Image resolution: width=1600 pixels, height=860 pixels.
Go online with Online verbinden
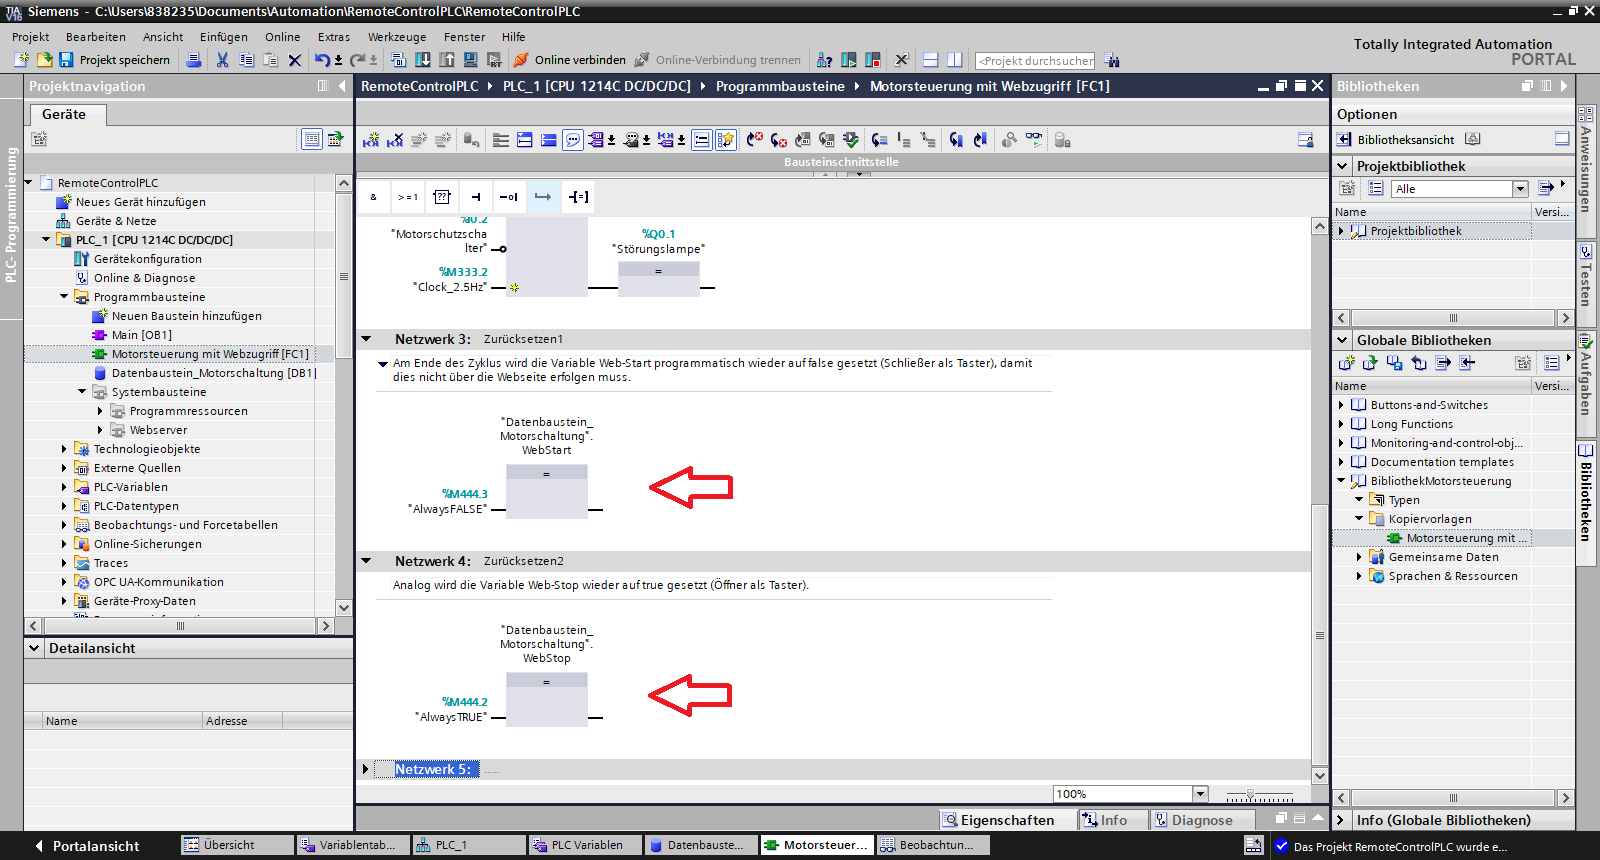570,60
